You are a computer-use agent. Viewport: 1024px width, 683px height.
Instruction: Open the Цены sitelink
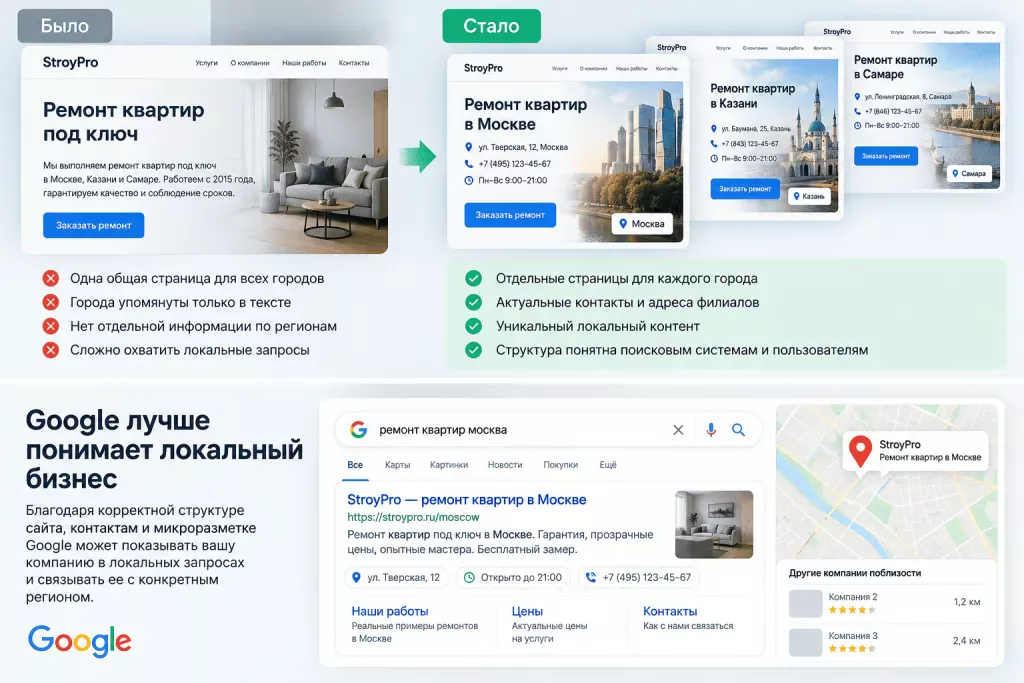point(527,611)
